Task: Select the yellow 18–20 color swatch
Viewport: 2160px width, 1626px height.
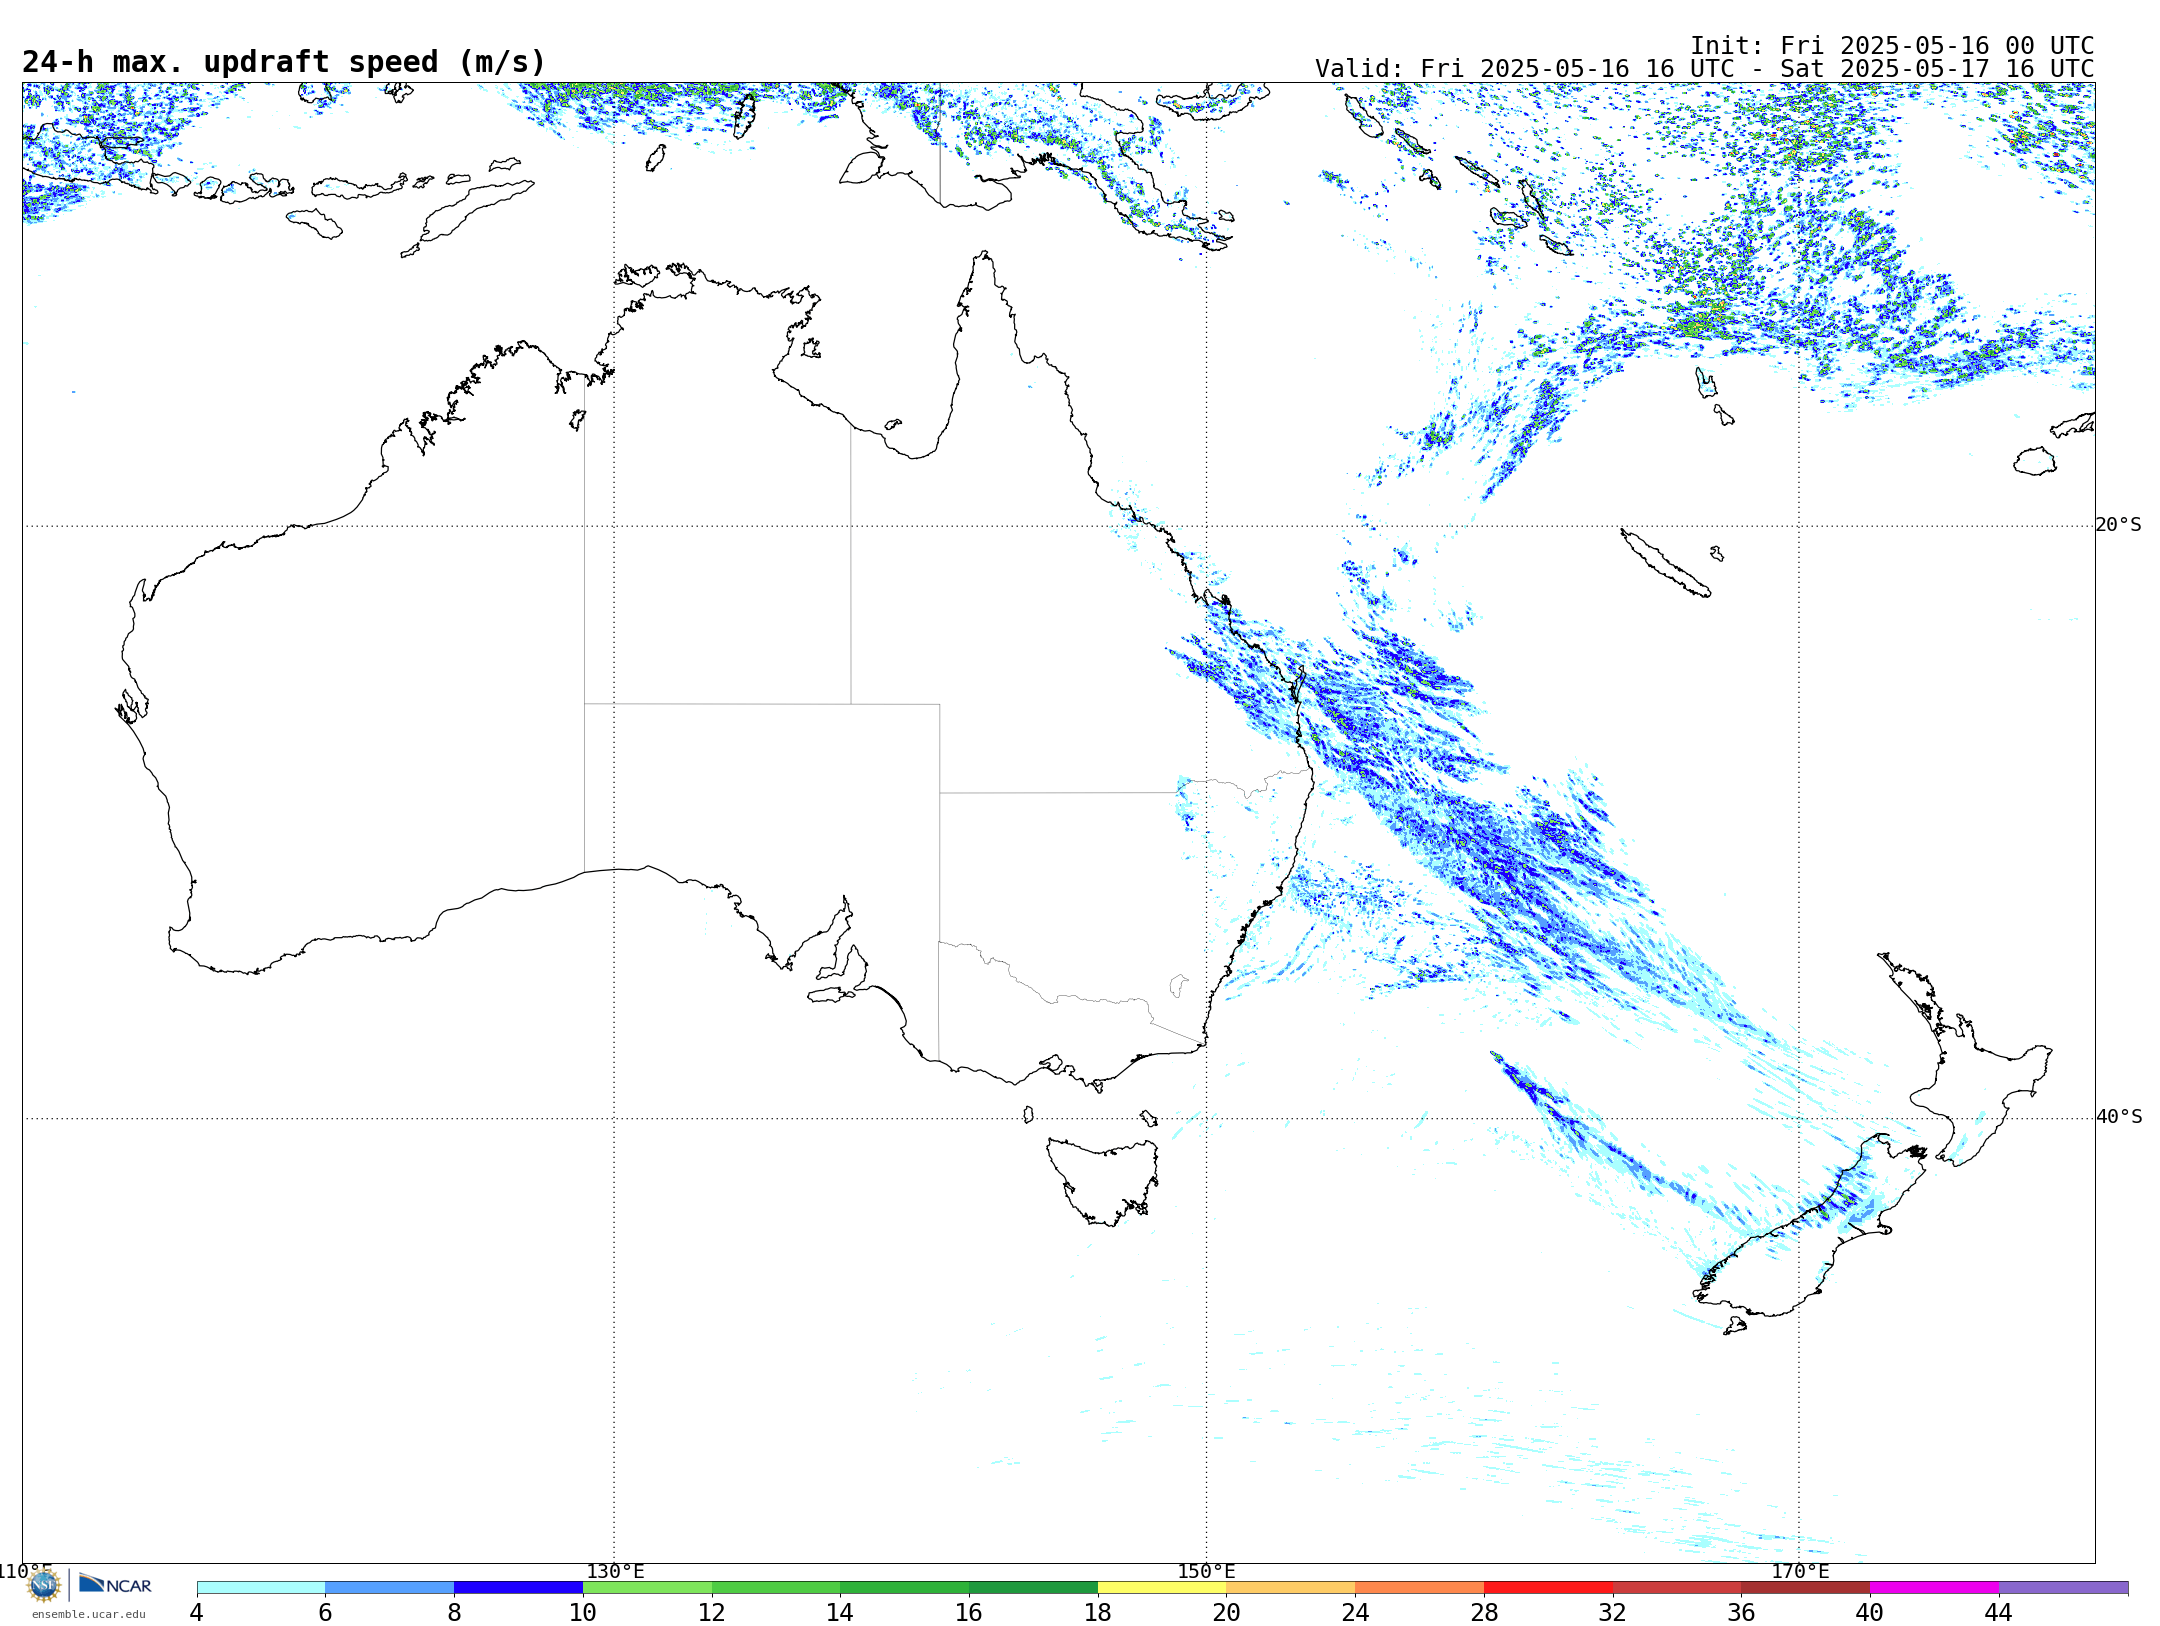Action: click(1162, 1587)
